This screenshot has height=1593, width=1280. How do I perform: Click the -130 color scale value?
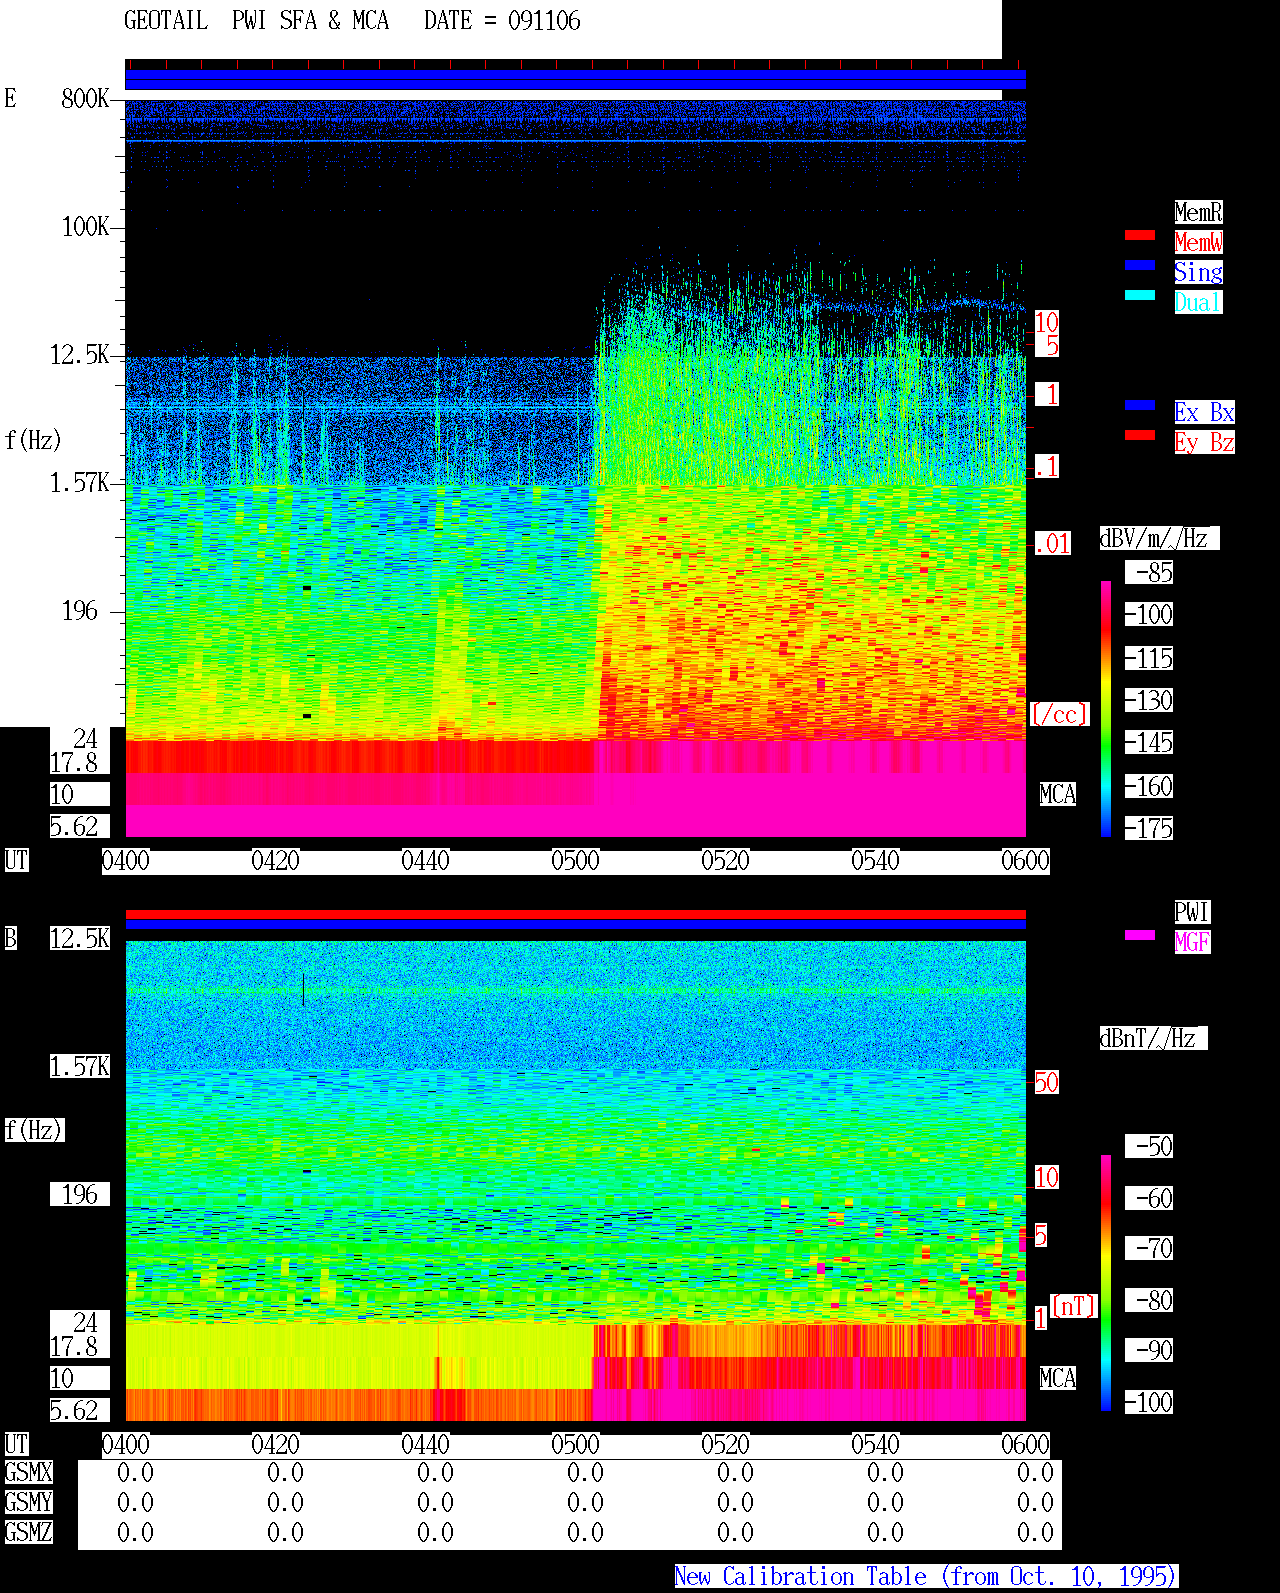pyautogui.click(x=1149, y=700)
